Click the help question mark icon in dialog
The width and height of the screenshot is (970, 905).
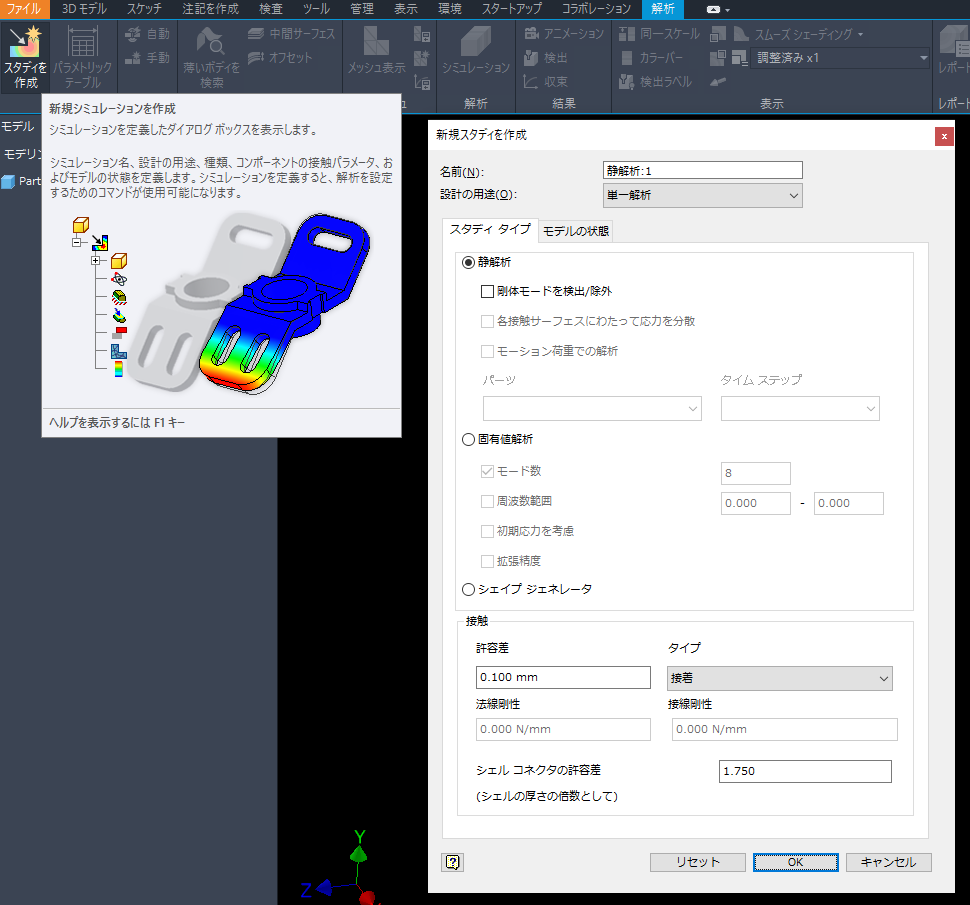(453, 862)
